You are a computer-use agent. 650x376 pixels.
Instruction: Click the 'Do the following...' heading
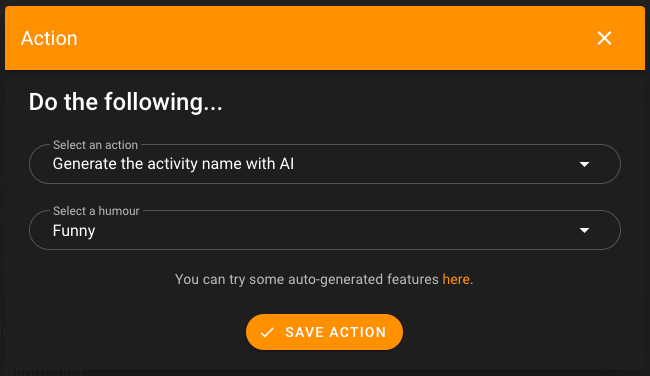[125, 102]
